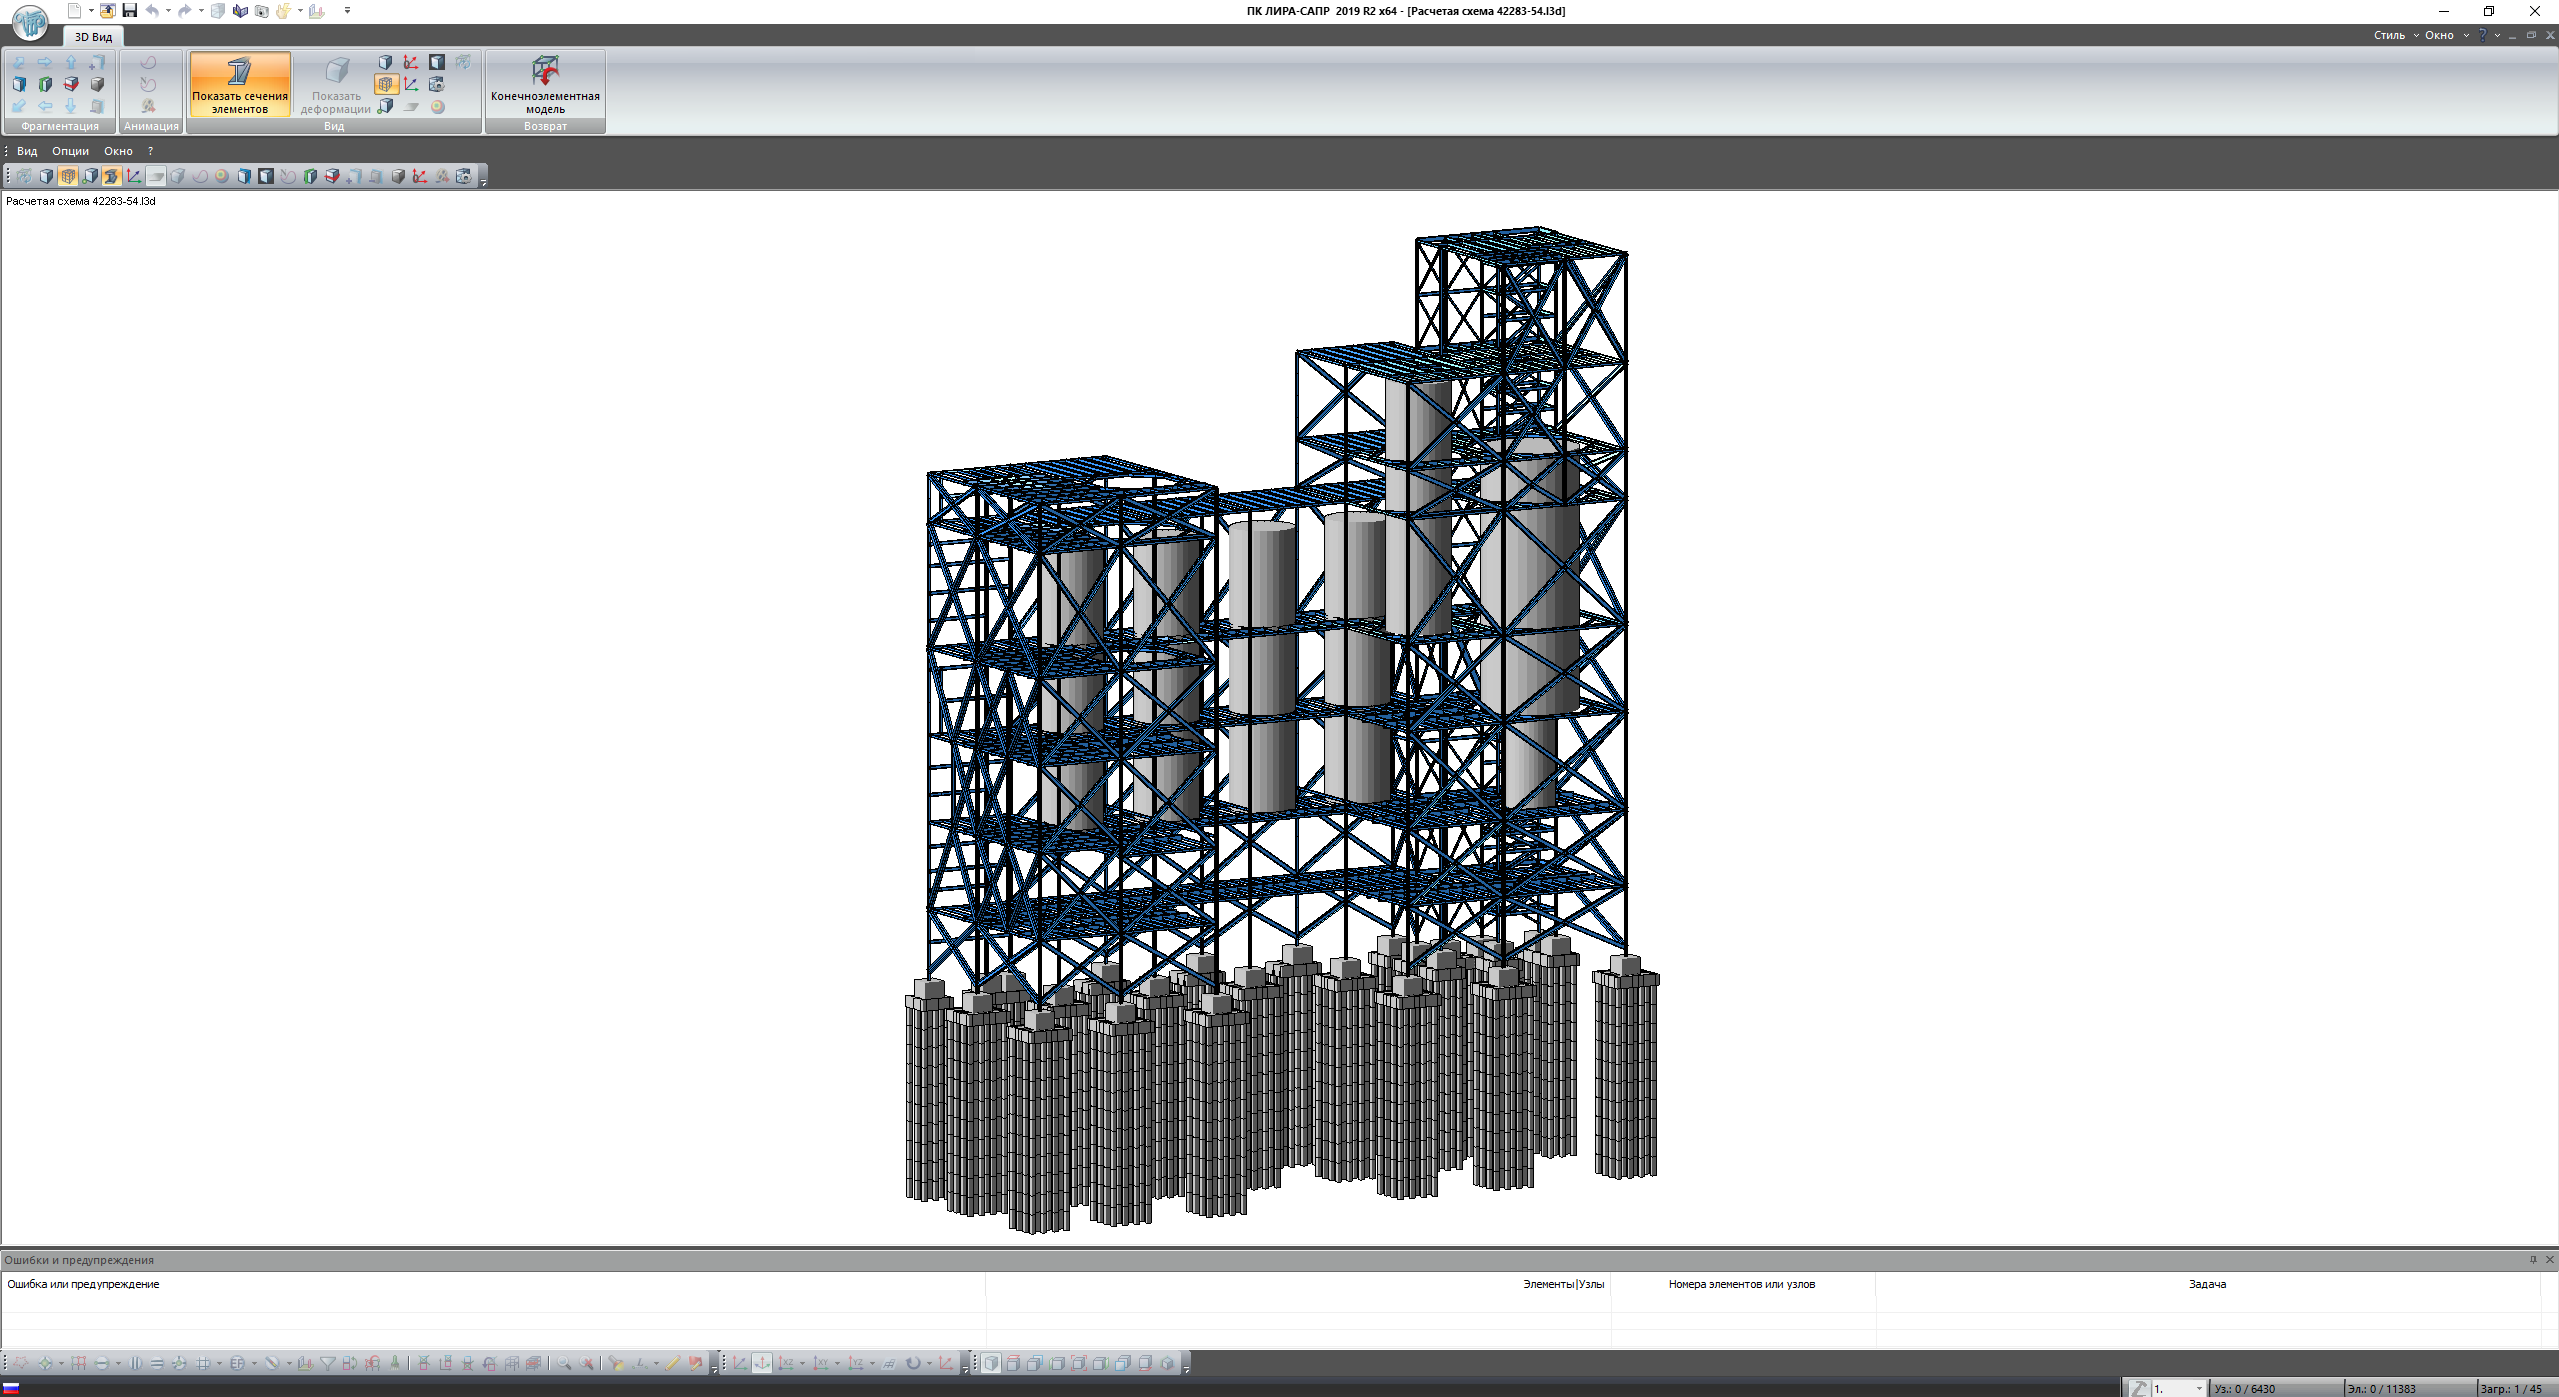Click the camera snapshot icon in quick access

[x=262, y=11]
